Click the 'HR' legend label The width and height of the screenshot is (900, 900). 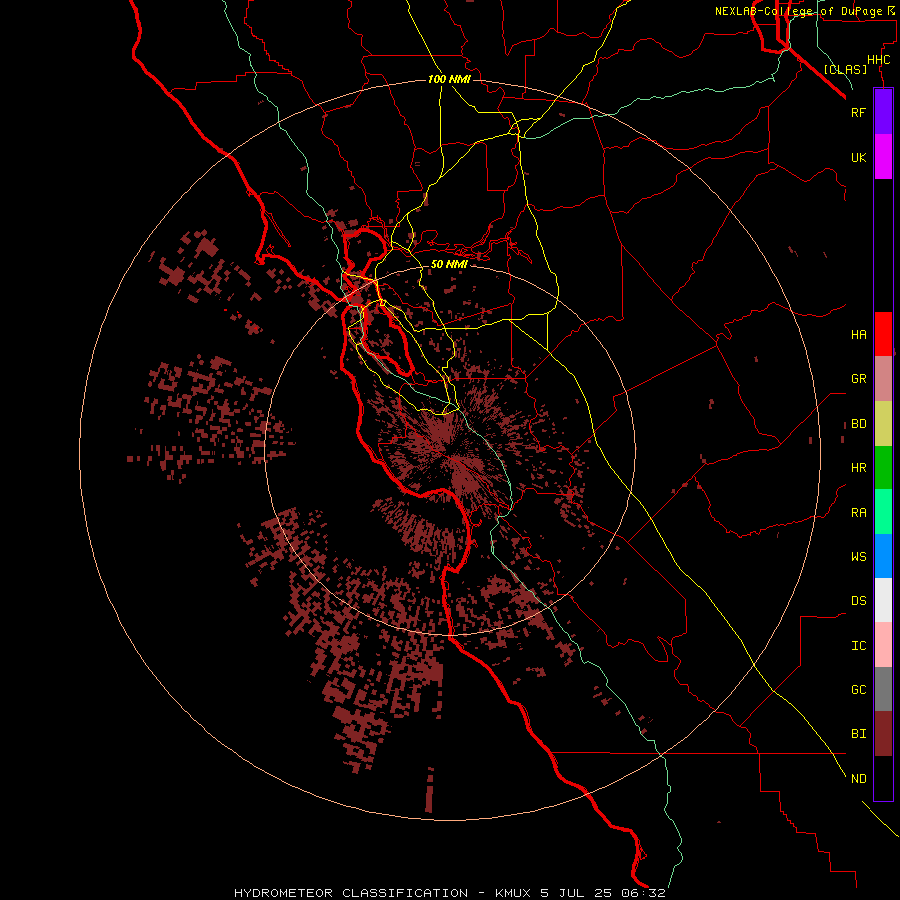click(x=858, y=468)
